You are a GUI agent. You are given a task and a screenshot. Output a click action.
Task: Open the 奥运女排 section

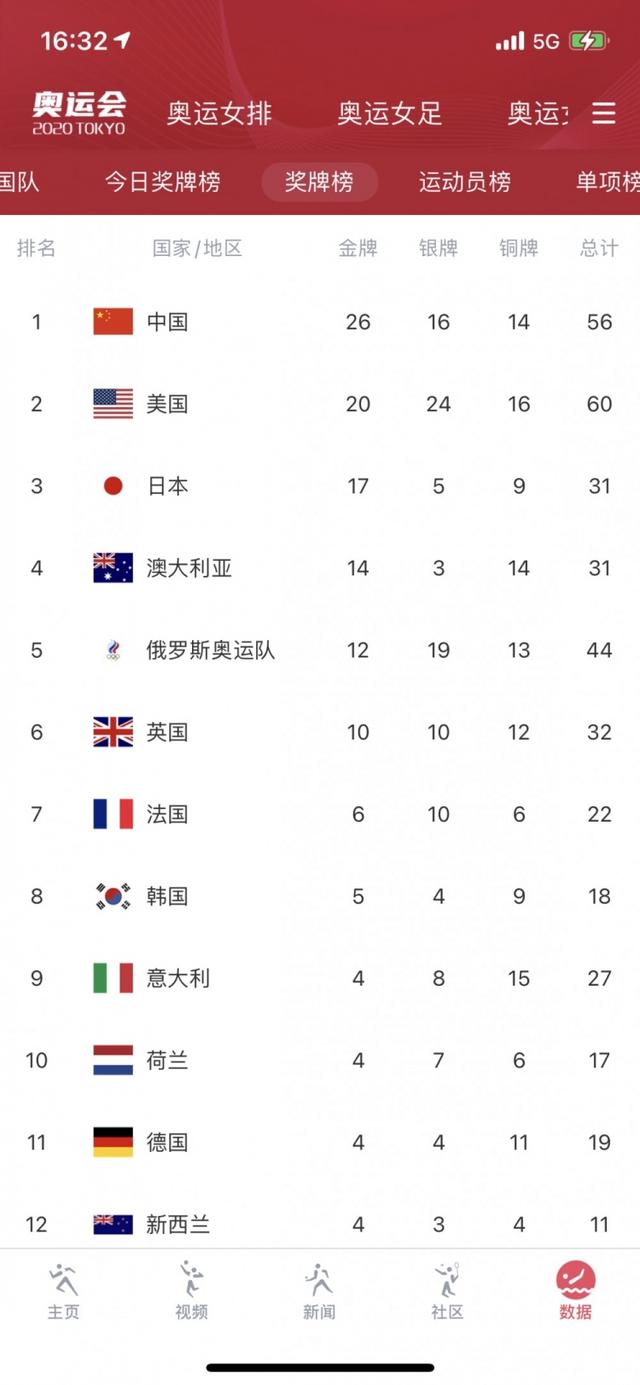tap(219, 113)
